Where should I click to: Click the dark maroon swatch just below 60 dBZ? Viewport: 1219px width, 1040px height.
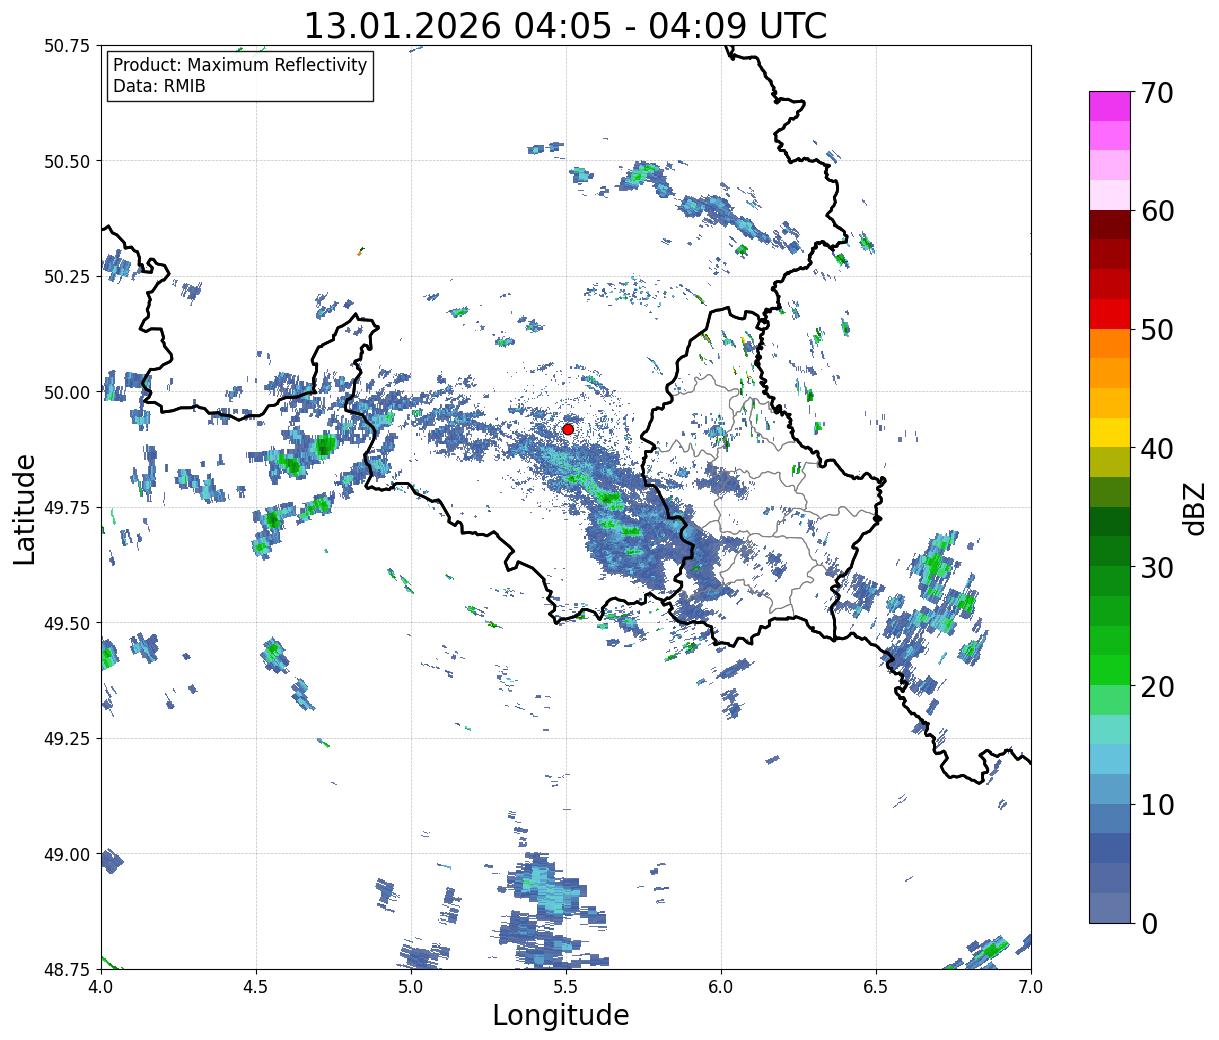coord(1110,225)
